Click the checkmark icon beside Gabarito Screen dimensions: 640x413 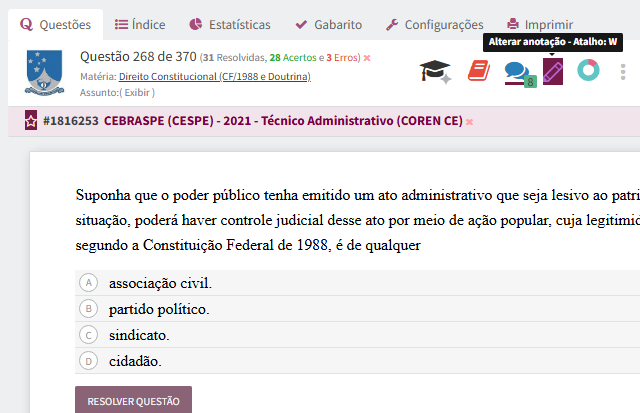tap(301, 25)
